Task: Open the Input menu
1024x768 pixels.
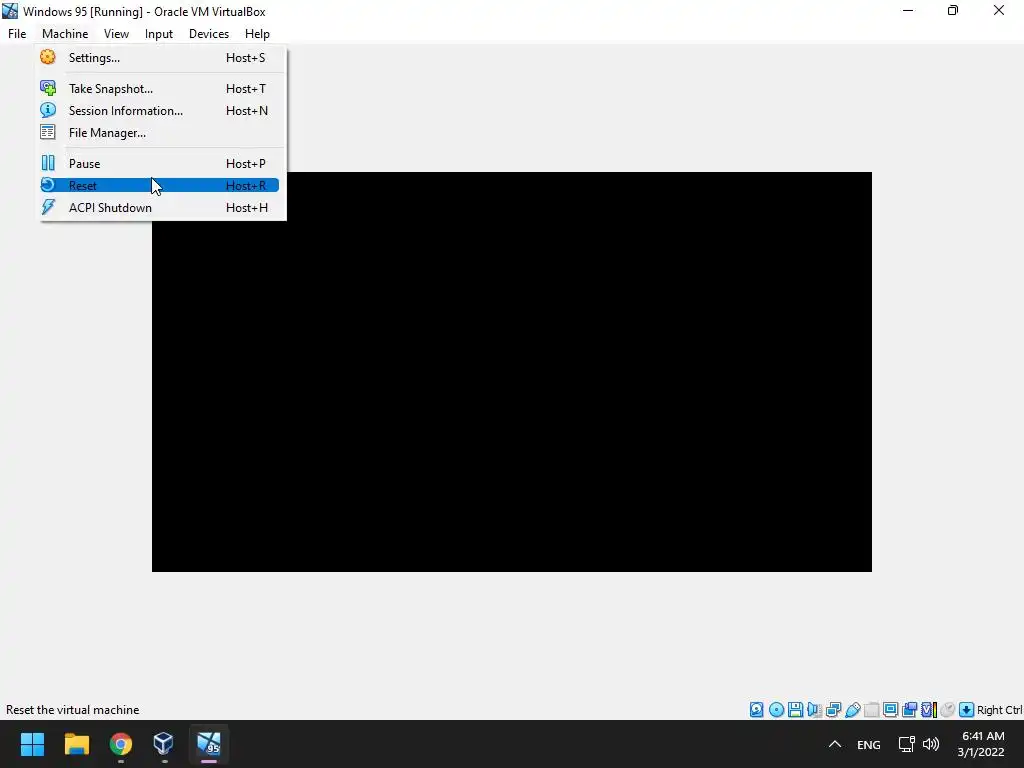Action: coord(159,34)
